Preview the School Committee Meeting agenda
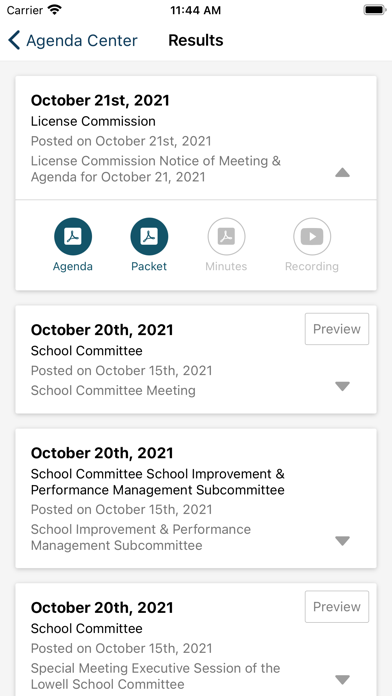The height and width of the screenshot is (696, 392). tap(337, 329)
